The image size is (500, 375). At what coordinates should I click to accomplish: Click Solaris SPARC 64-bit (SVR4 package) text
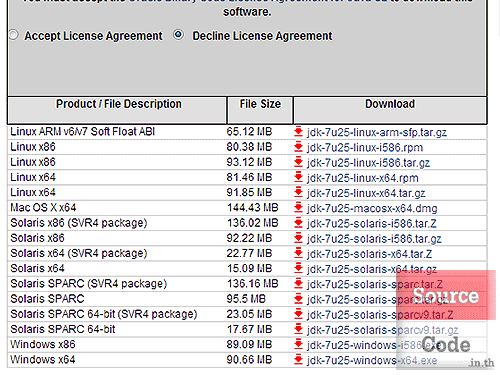click(x=104, y=314)
